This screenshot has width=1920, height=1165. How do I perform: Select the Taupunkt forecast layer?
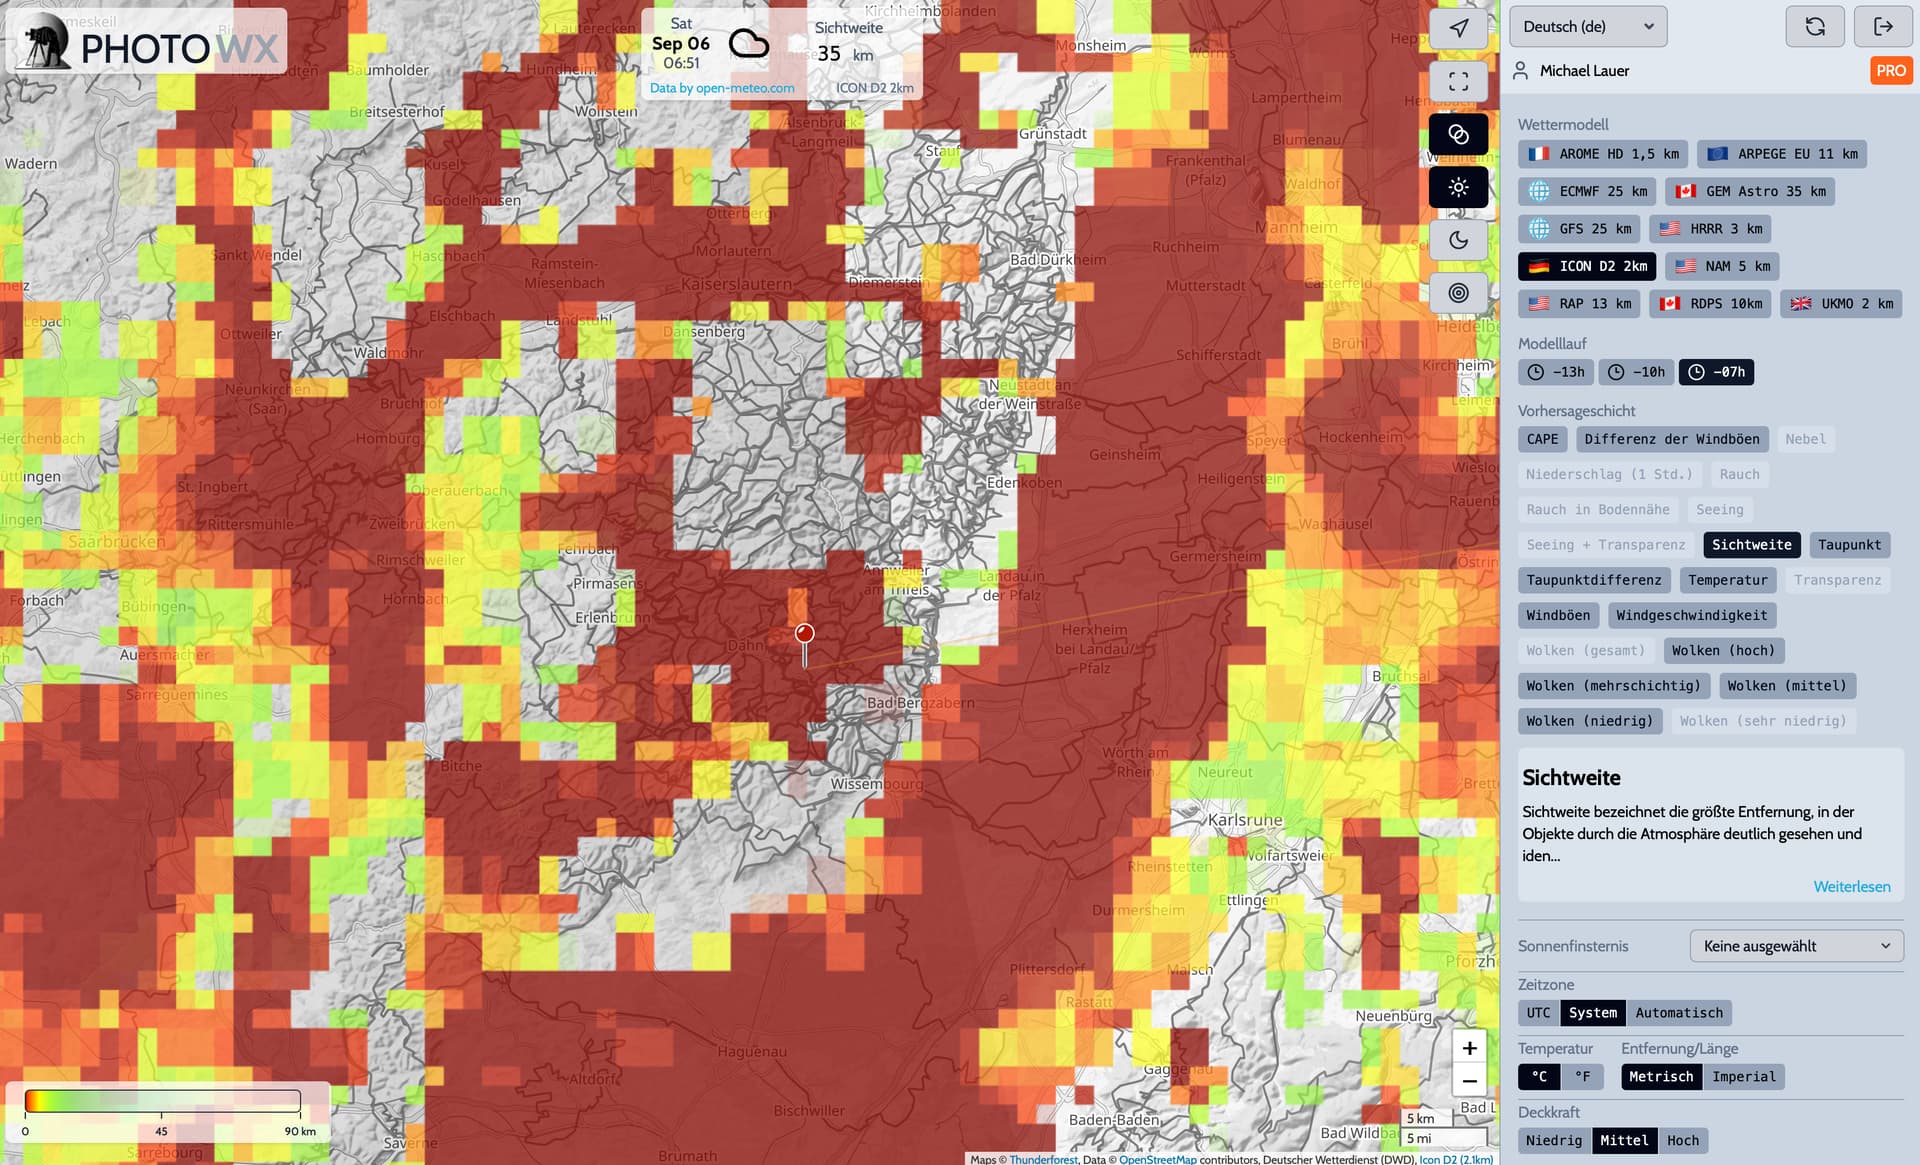coord(1848,545)
